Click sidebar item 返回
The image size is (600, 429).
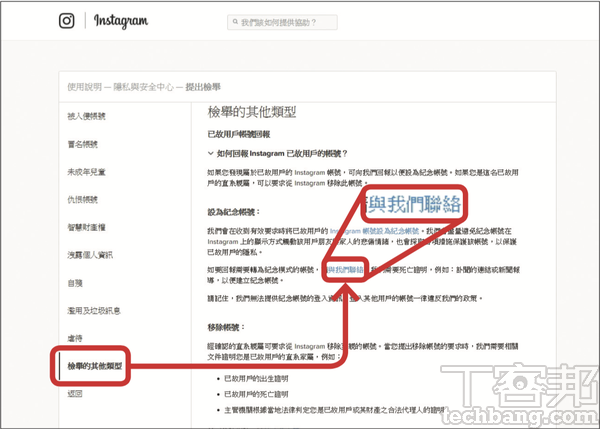coord(75,393)
